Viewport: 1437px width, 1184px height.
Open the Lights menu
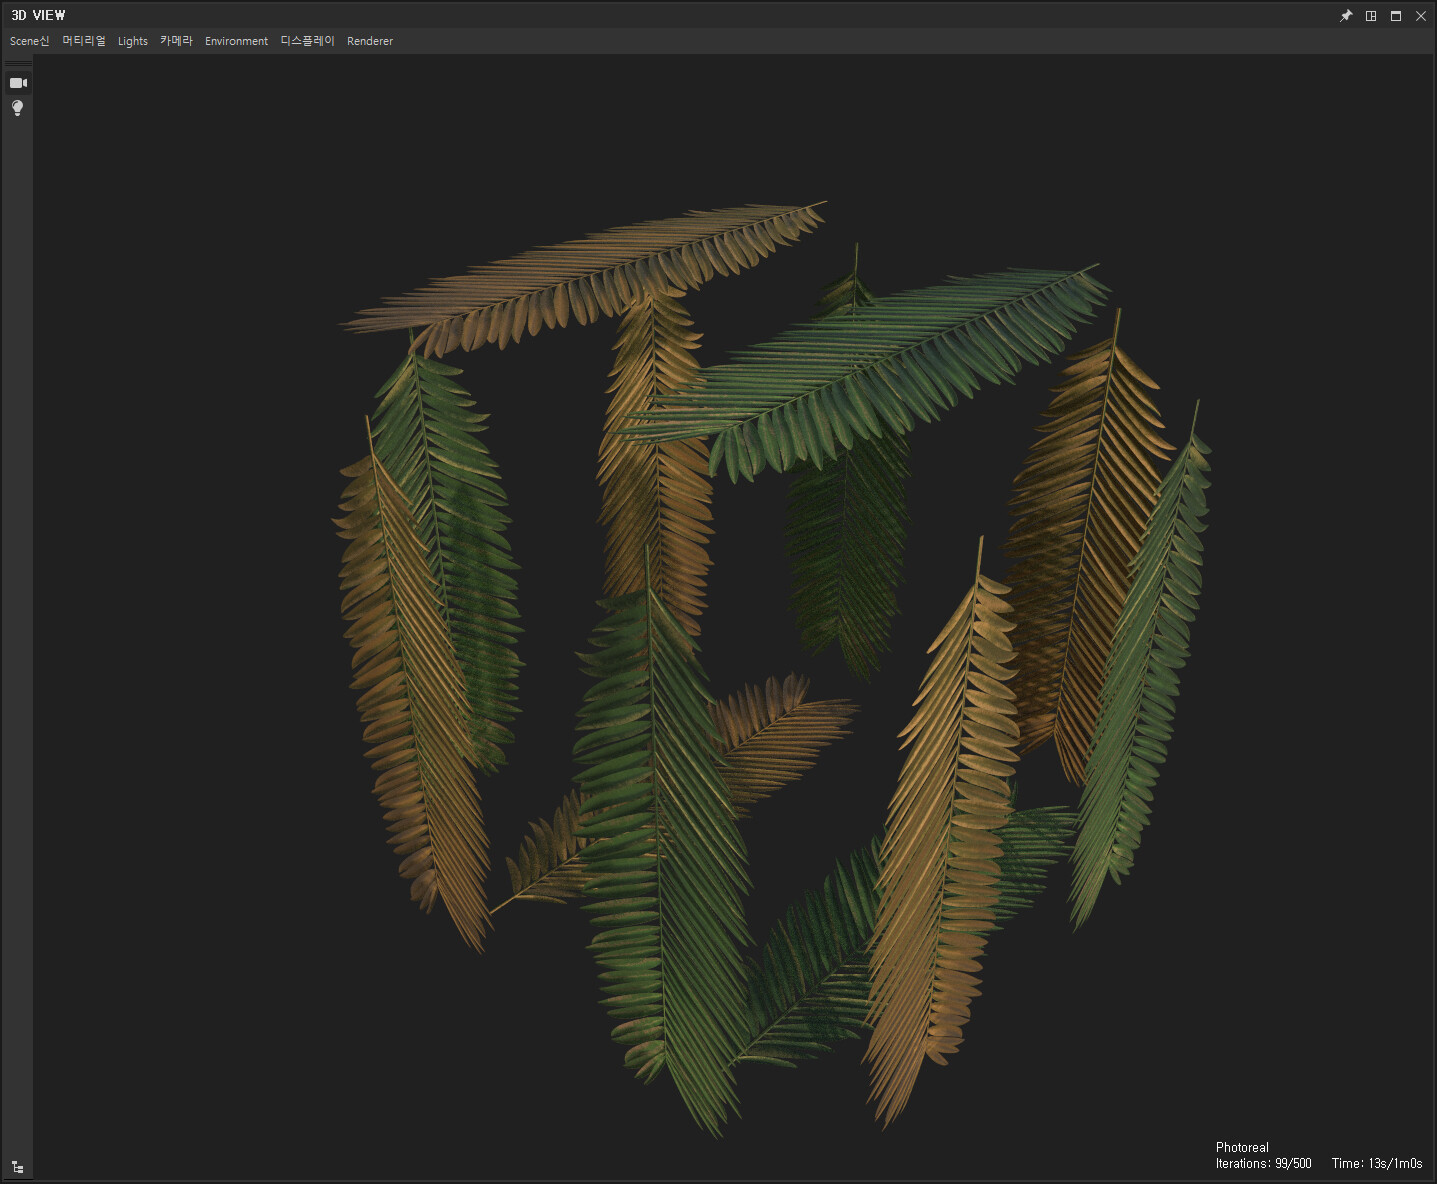[x=132, y=41]
